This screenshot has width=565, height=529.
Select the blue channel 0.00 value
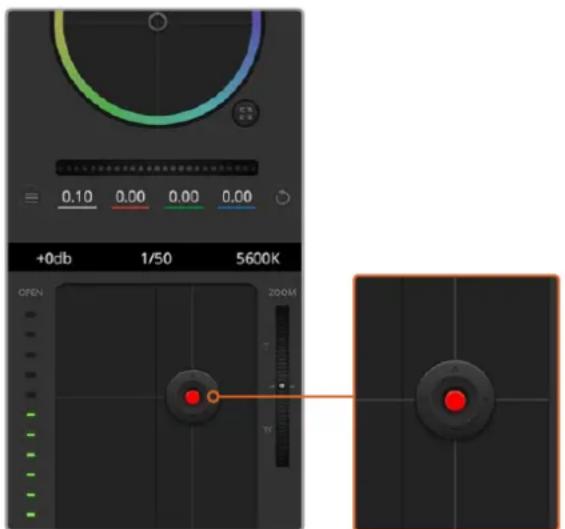pyautogui.click(x=237, y=198)
